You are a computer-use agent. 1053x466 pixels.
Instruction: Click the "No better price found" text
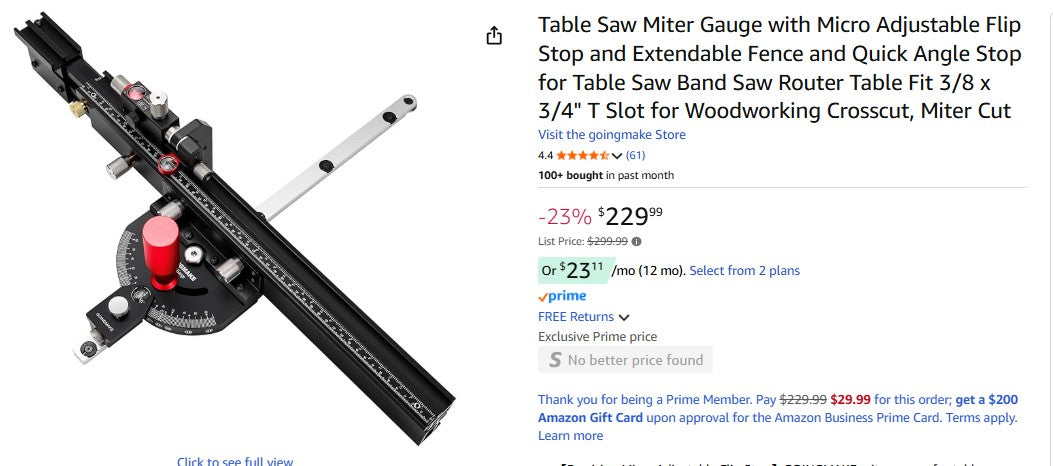[x=635, y=360]
